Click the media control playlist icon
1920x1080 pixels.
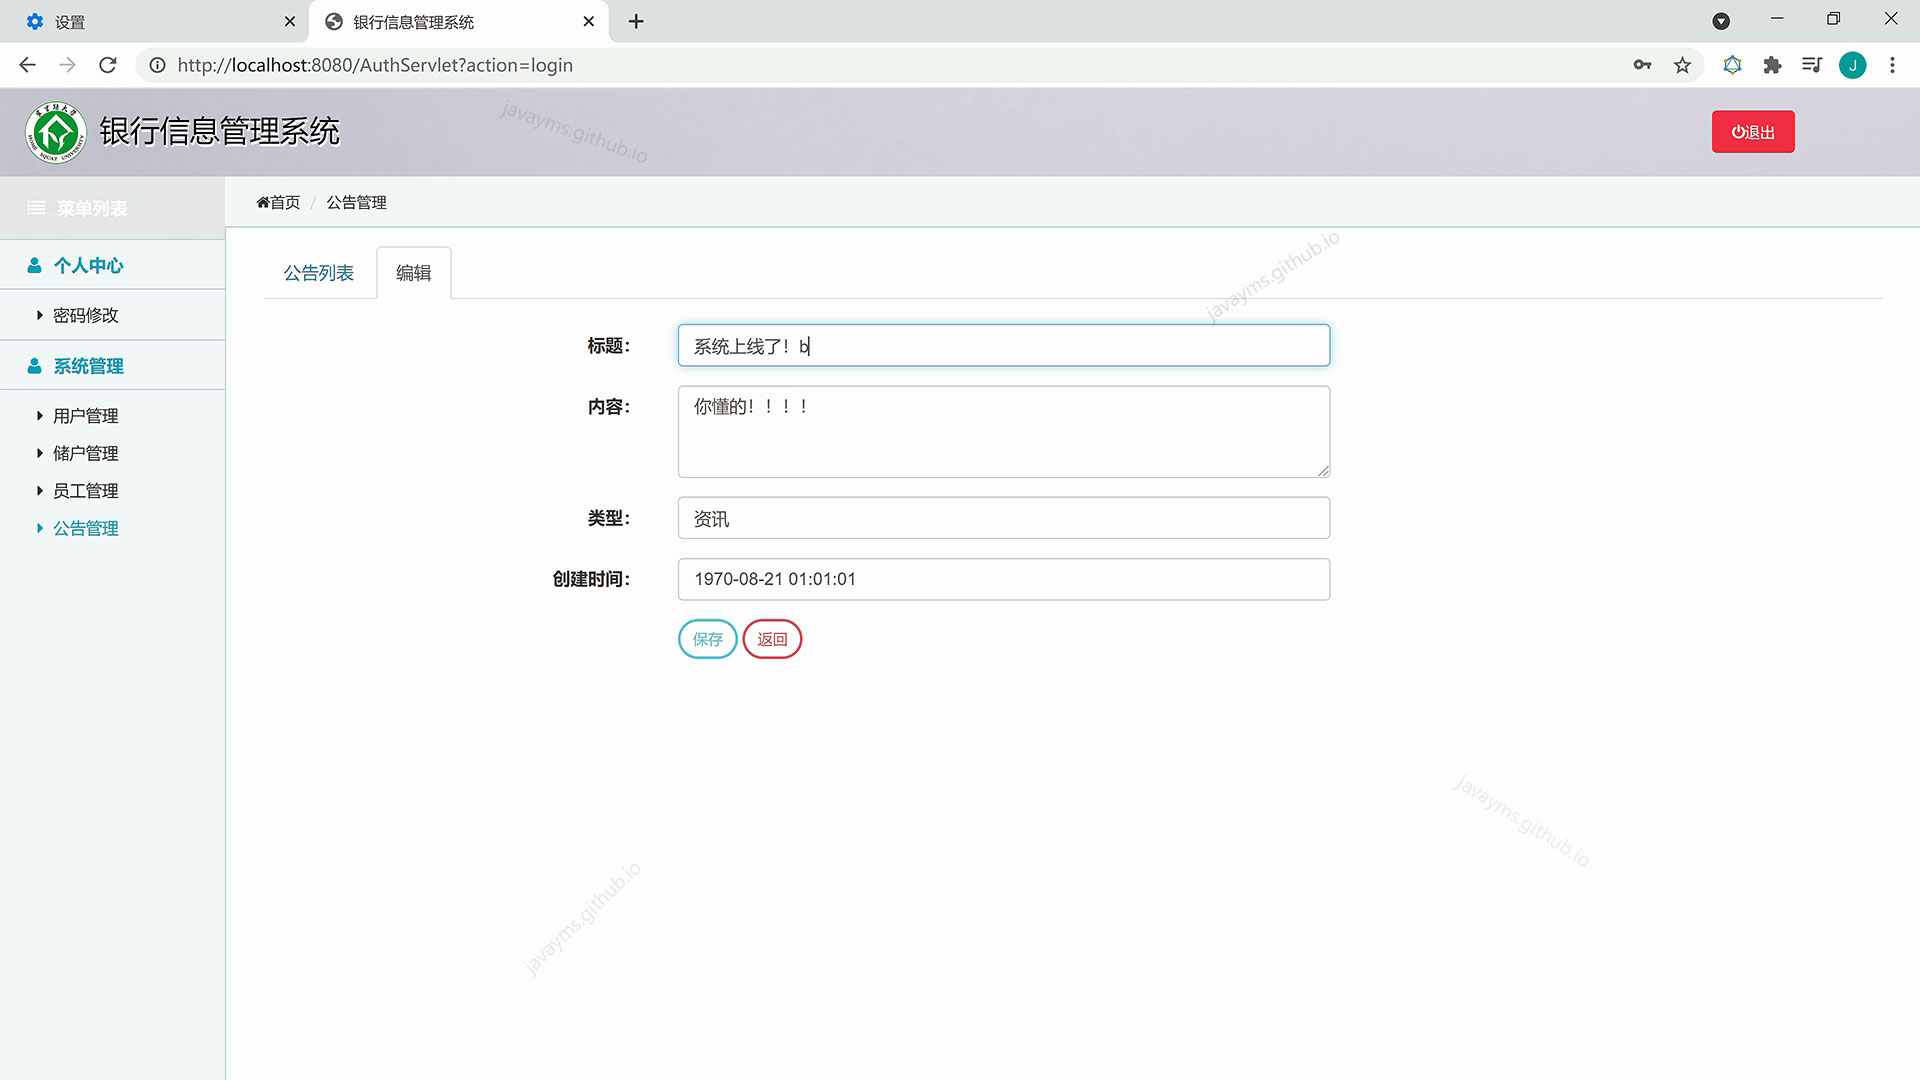[1812, 65]
